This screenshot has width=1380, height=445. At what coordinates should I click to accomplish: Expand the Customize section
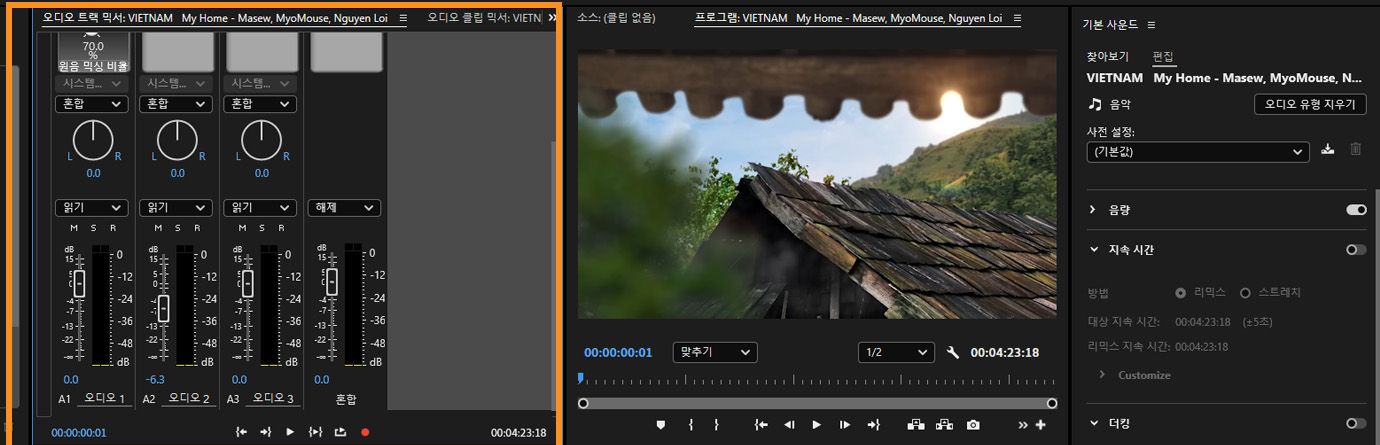(1103, 375)
